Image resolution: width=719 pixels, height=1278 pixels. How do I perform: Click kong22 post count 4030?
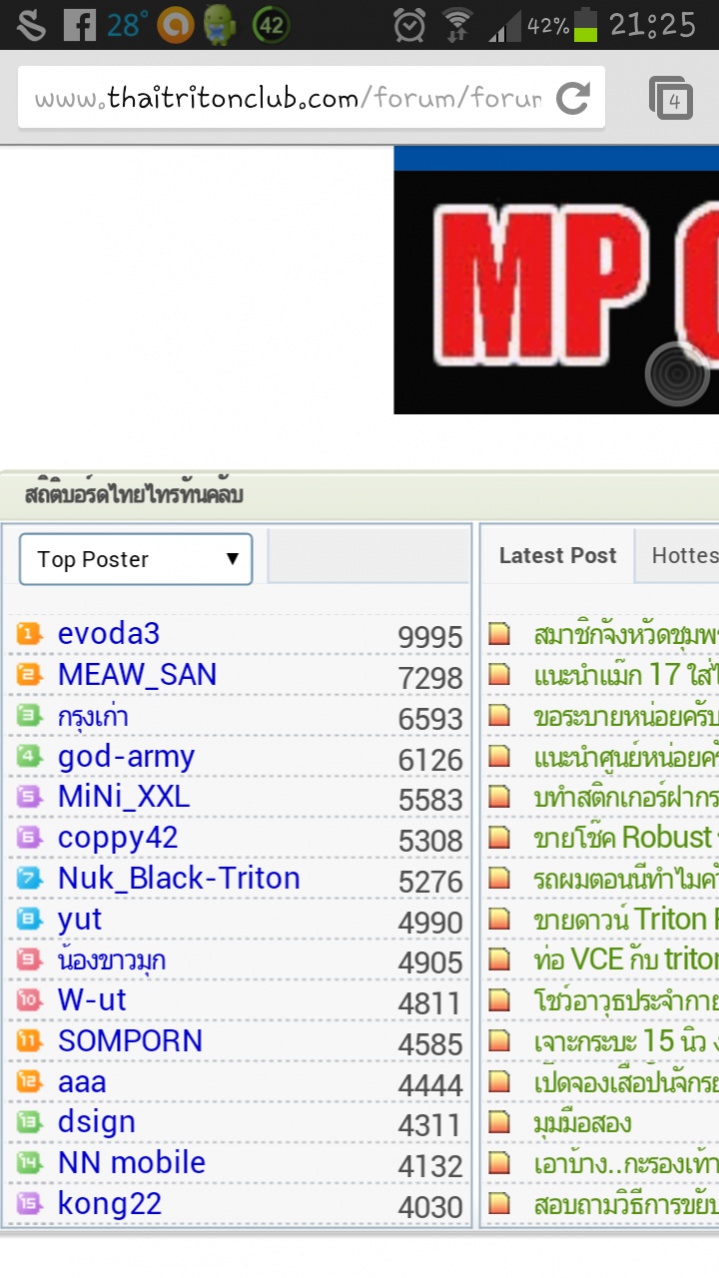coord(430,1207)
